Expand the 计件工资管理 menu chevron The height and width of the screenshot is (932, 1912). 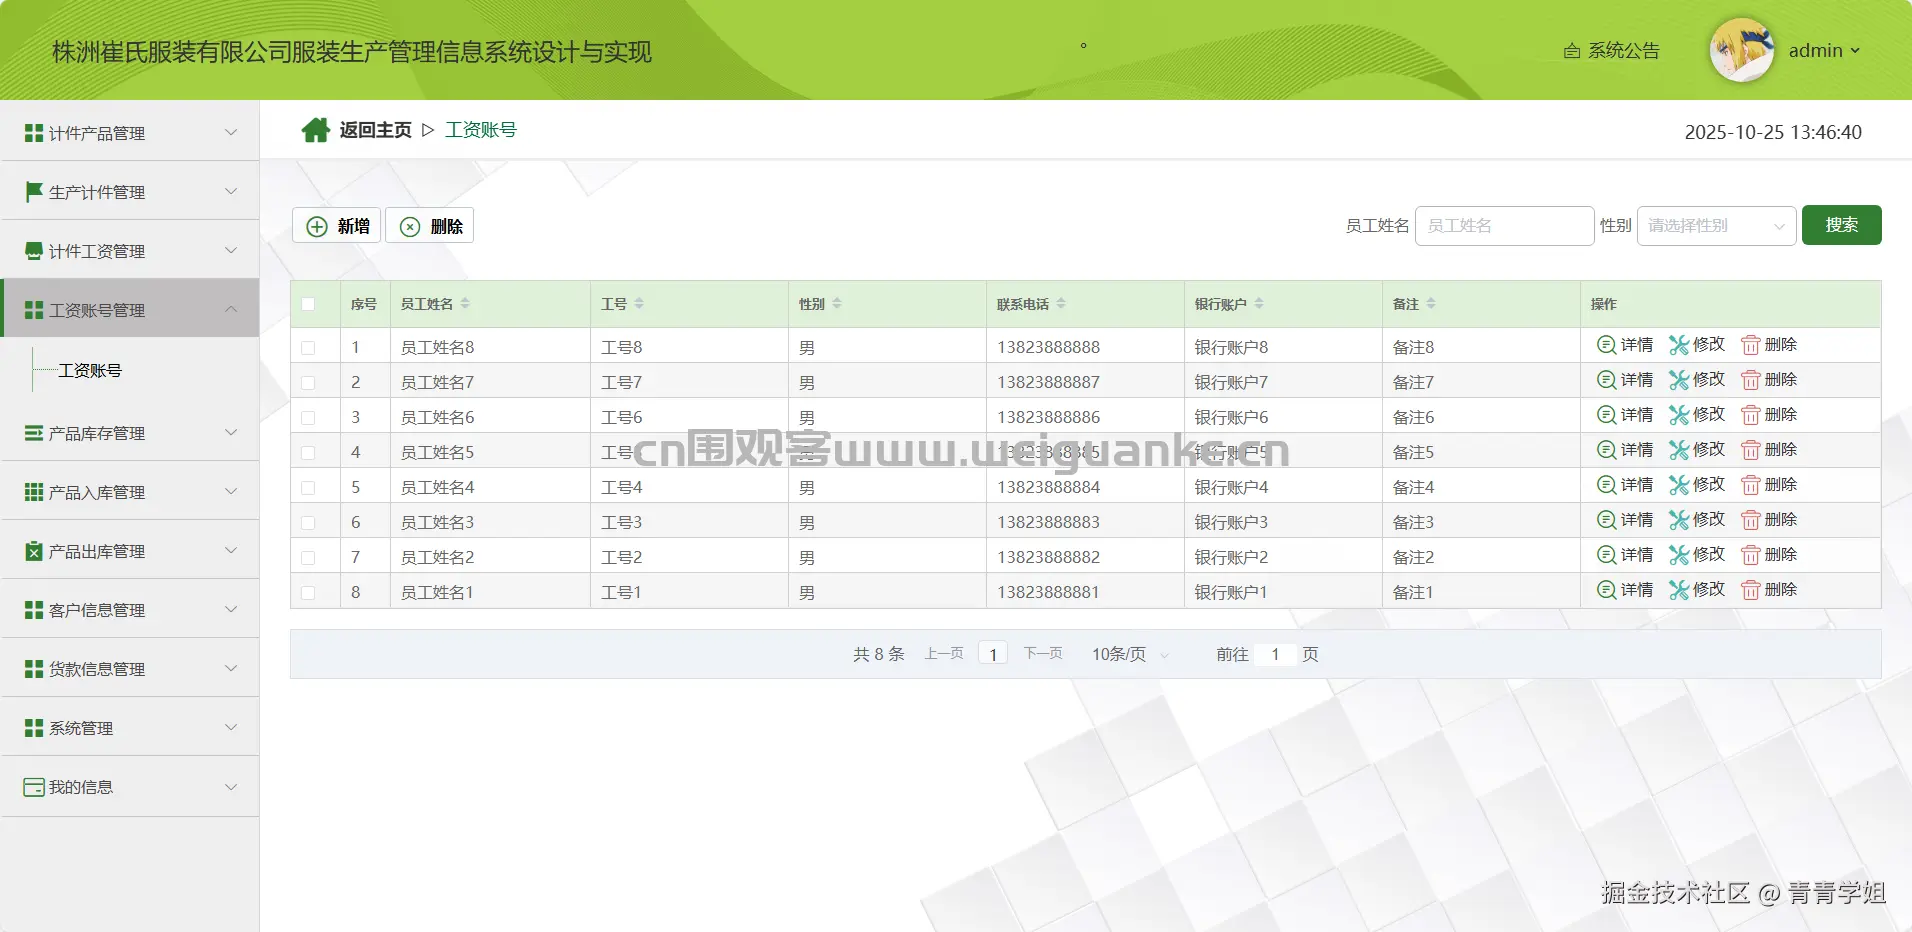pyautogui.click(x=231, y=250)
